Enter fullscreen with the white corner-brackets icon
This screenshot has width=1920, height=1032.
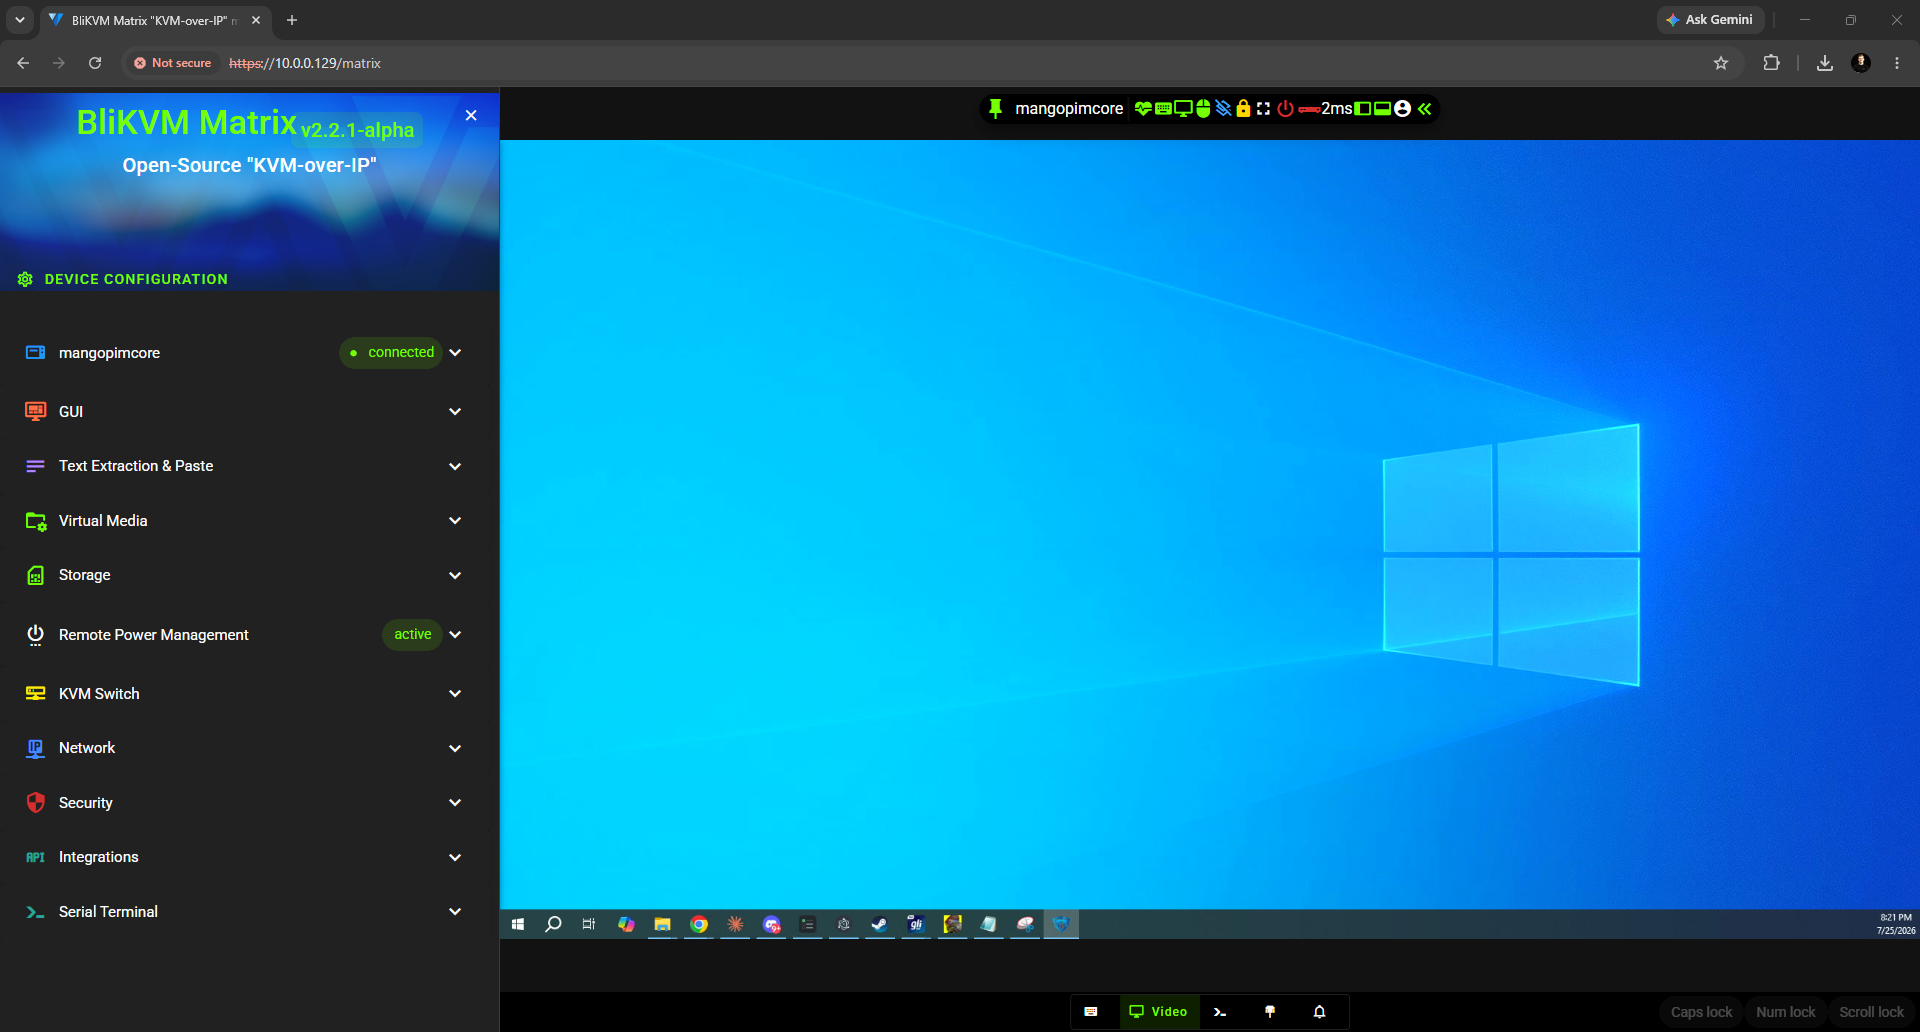[1263, 108]
